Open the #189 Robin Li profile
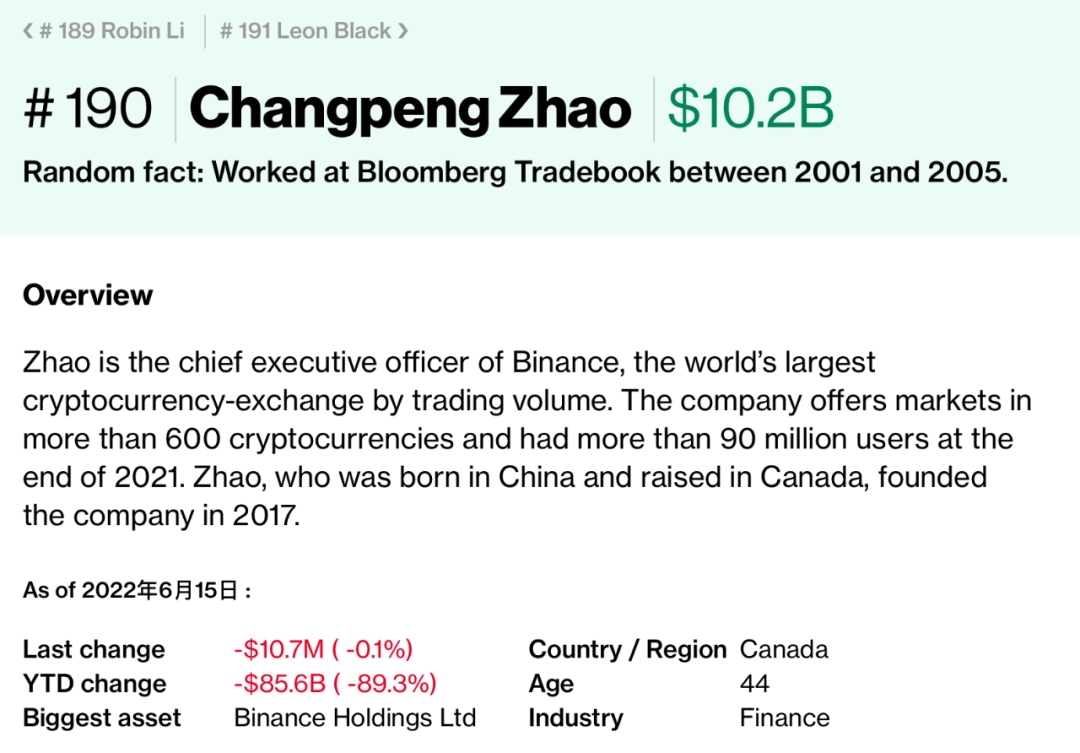Image resolution: width=1080 pixels, height=753 pixels. 110,31
